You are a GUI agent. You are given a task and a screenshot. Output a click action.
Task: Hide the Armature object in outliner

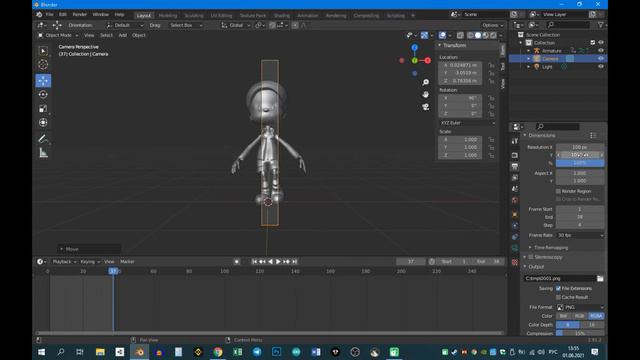point(601,51)
